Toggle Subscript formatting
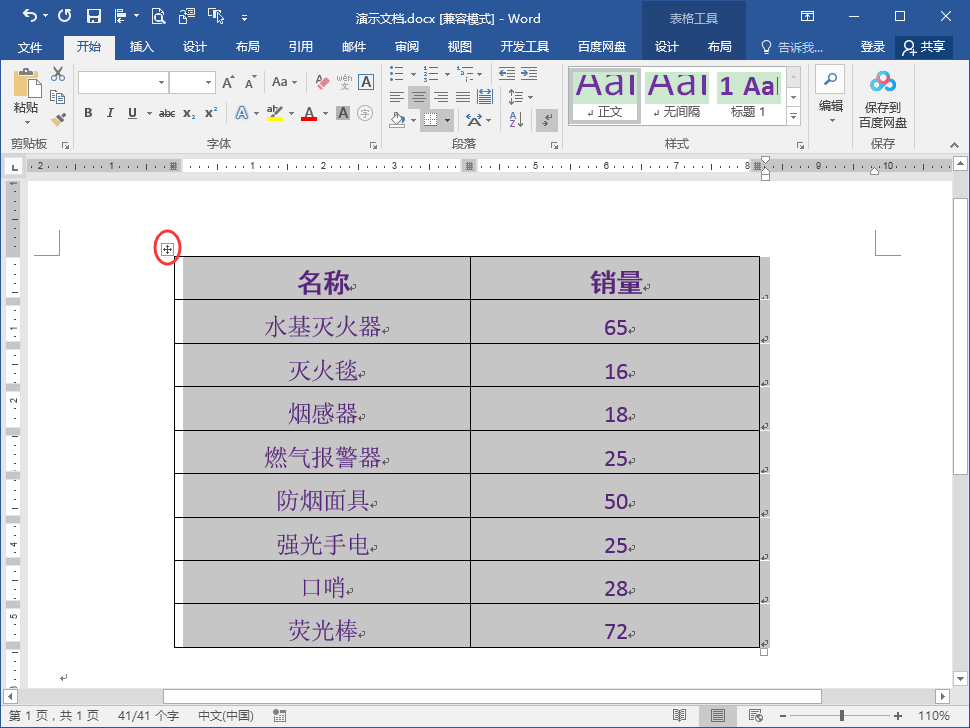This screenshot has width=970, height=728. pos(189,113)
